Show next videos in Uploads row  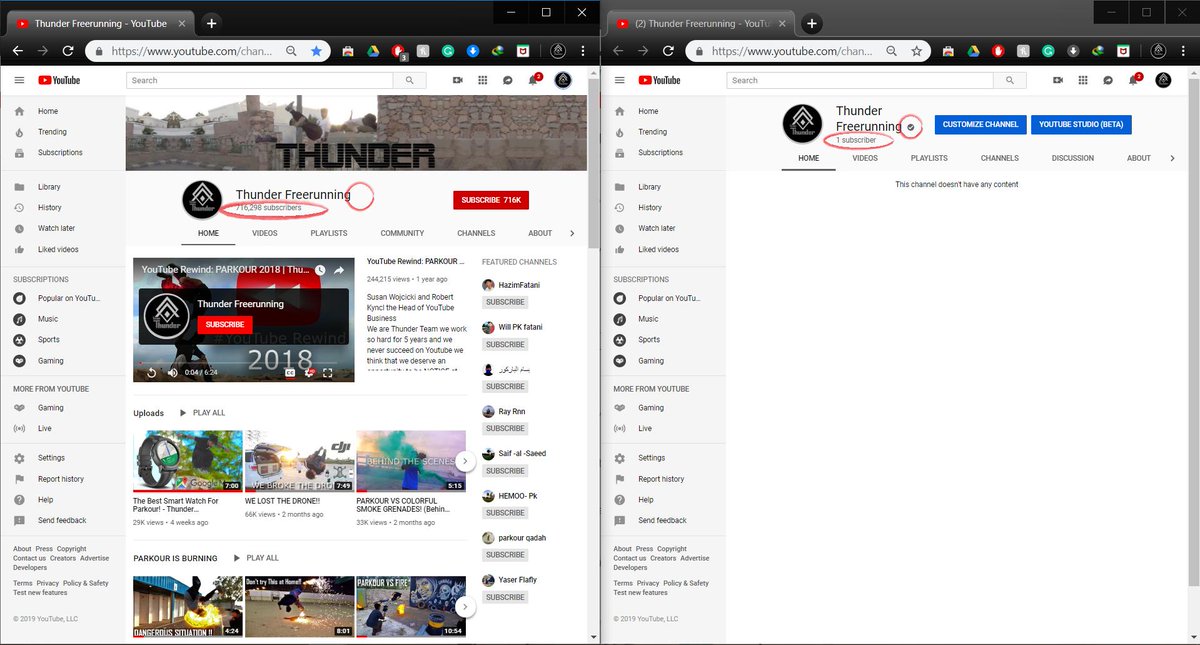465,462
